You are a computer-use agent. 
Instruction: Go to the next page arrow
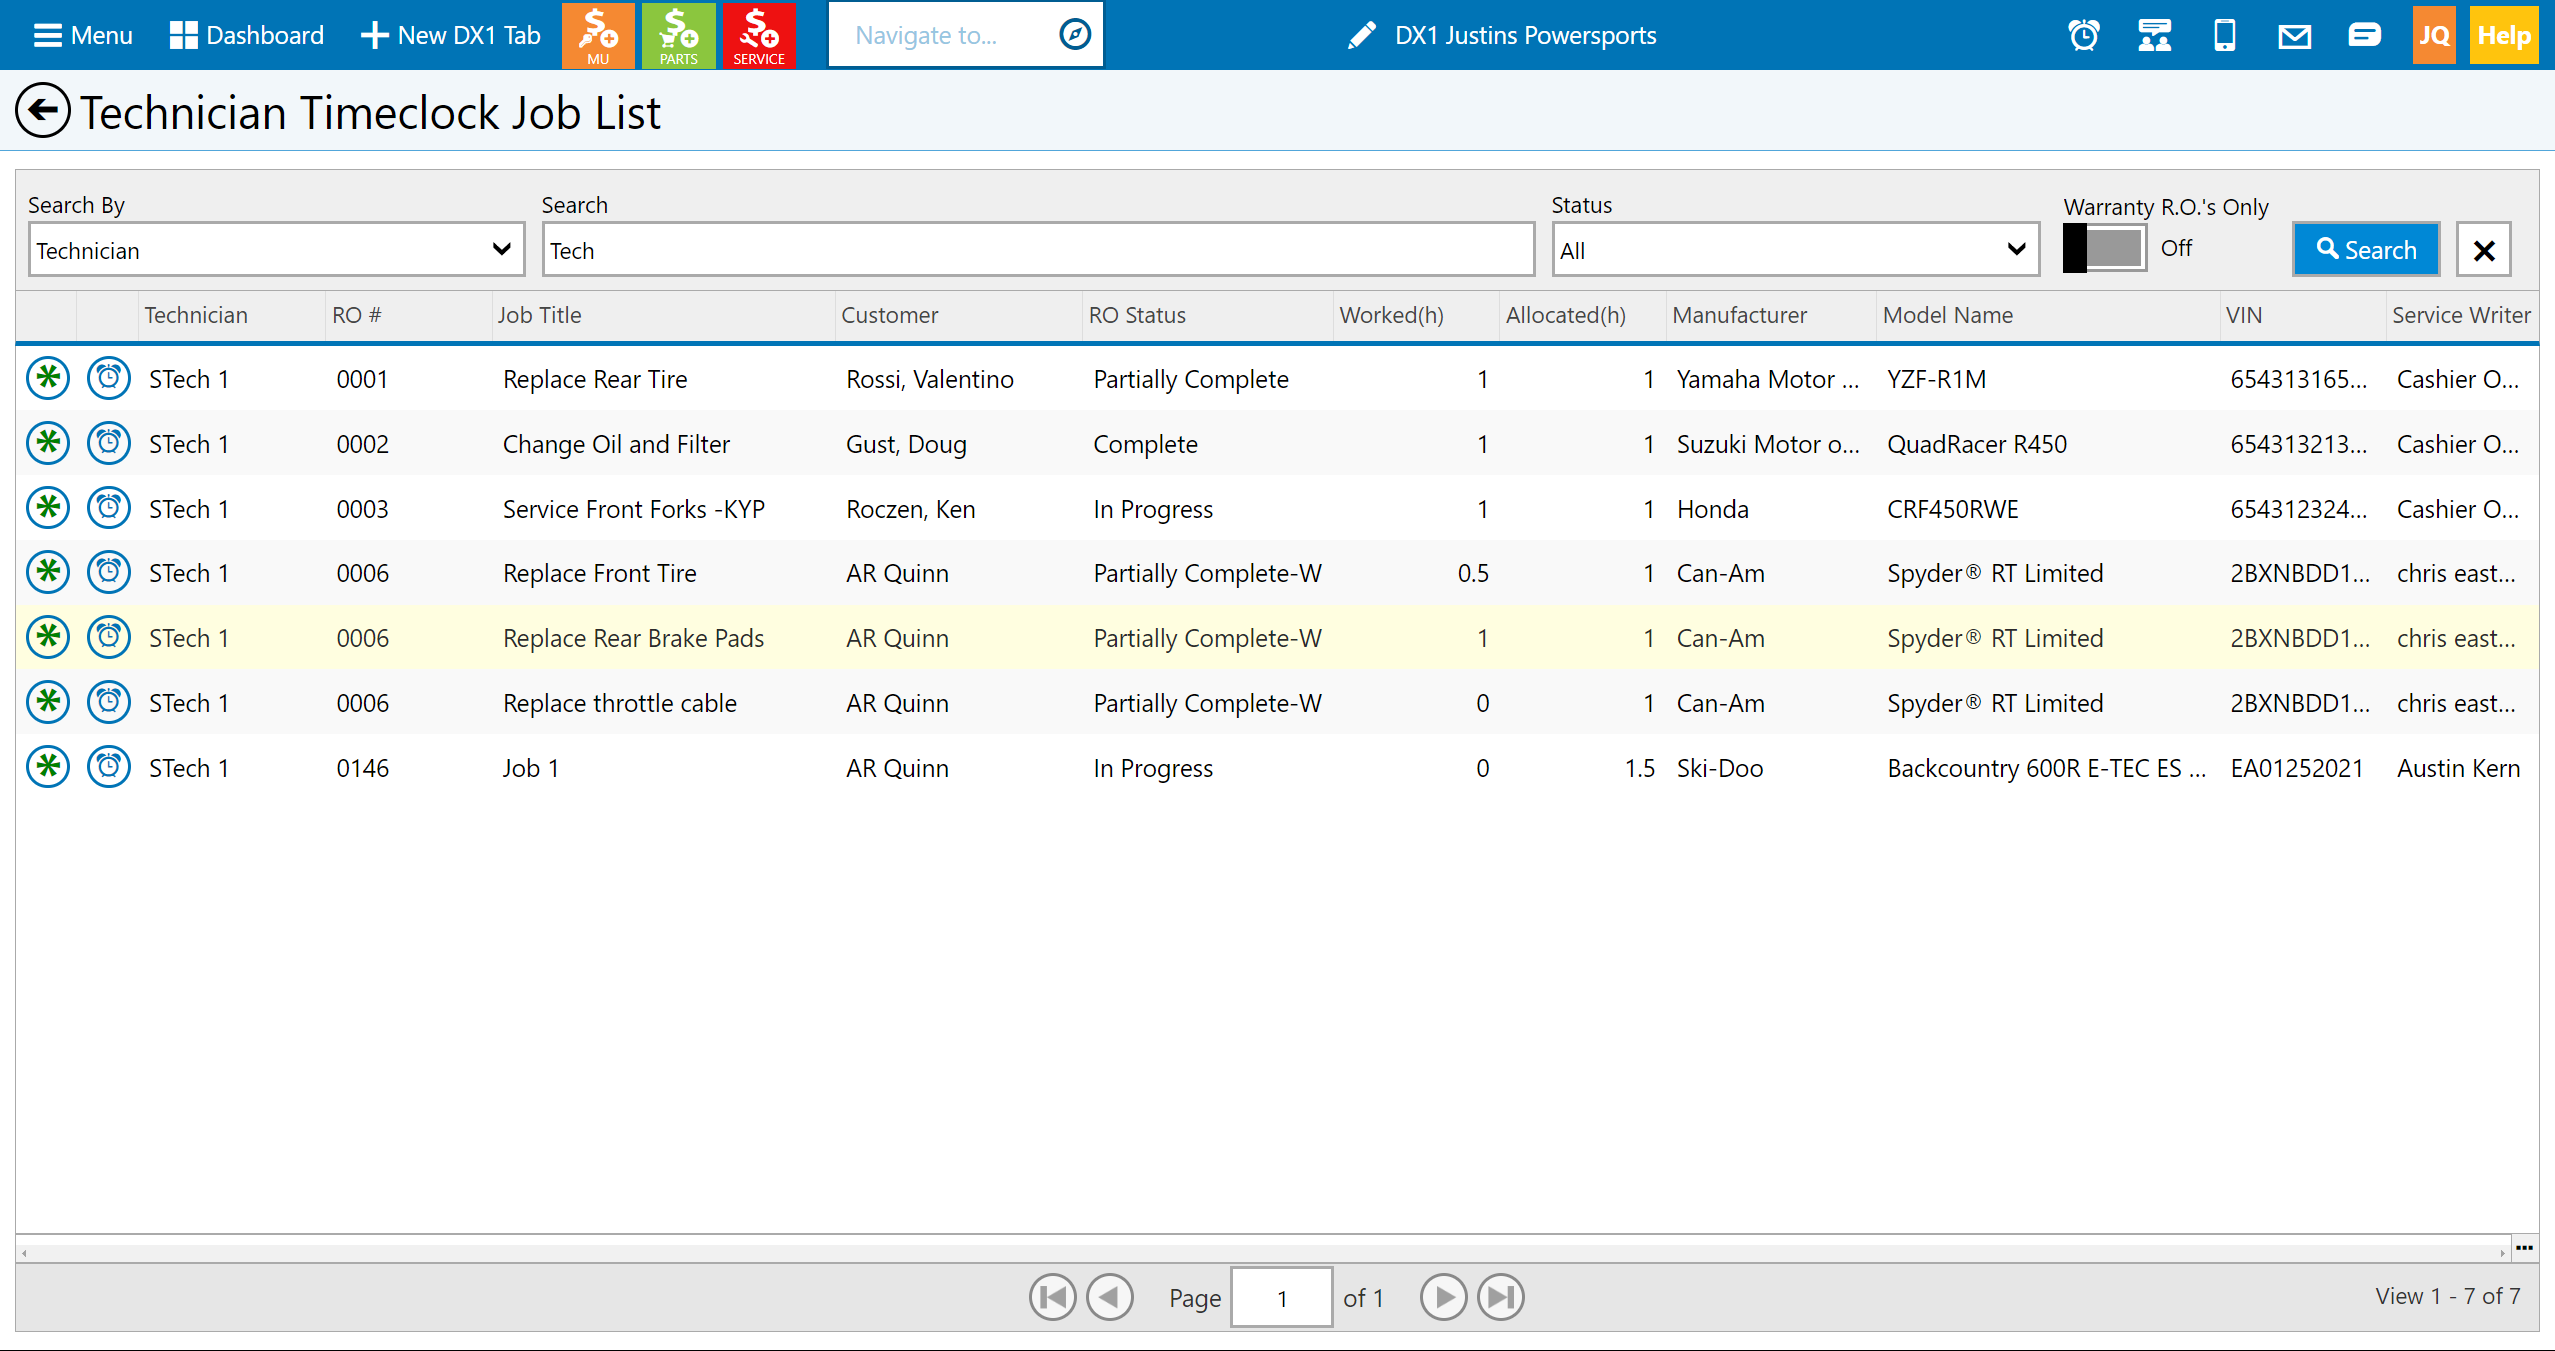pyautogui.click(x=1443, y=1297)
